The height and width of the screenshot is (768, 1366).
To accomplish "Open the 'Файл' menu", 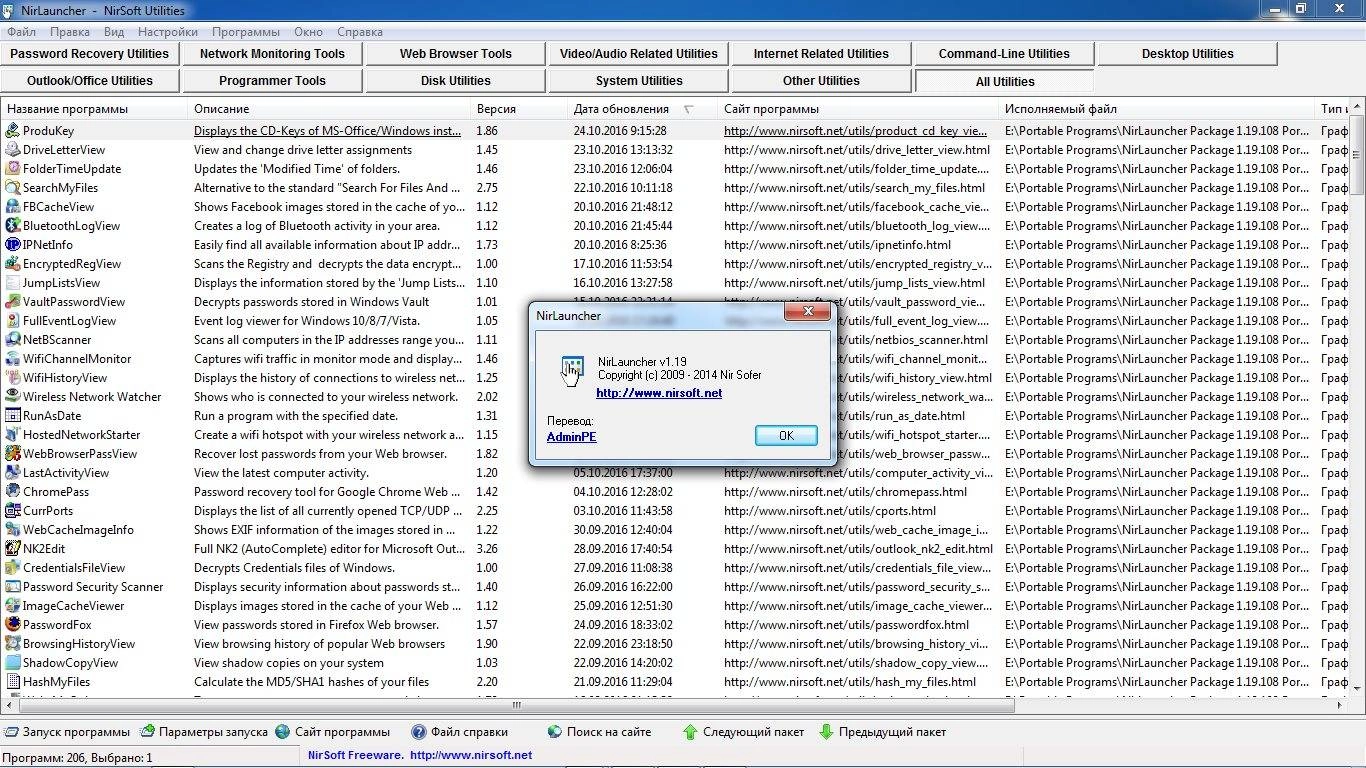I will tap(21, 32).
